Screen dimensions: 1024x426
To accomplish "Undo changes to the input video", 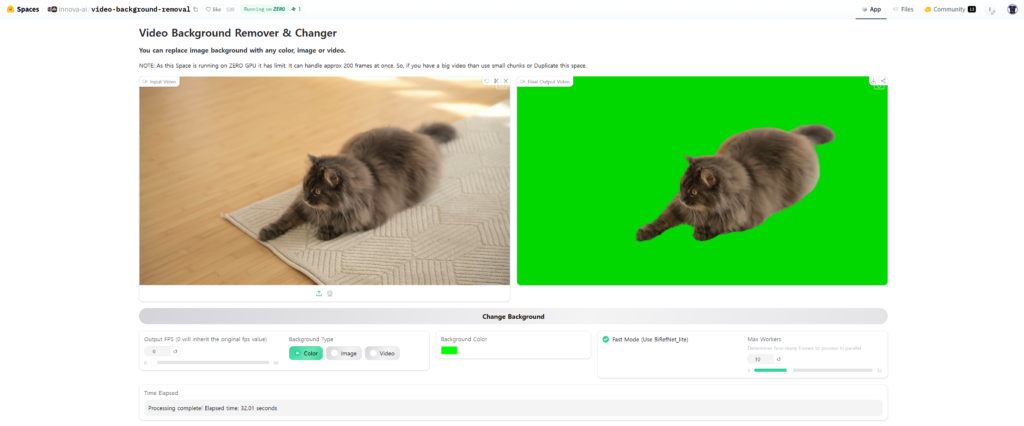I will [x=487, y=81].
